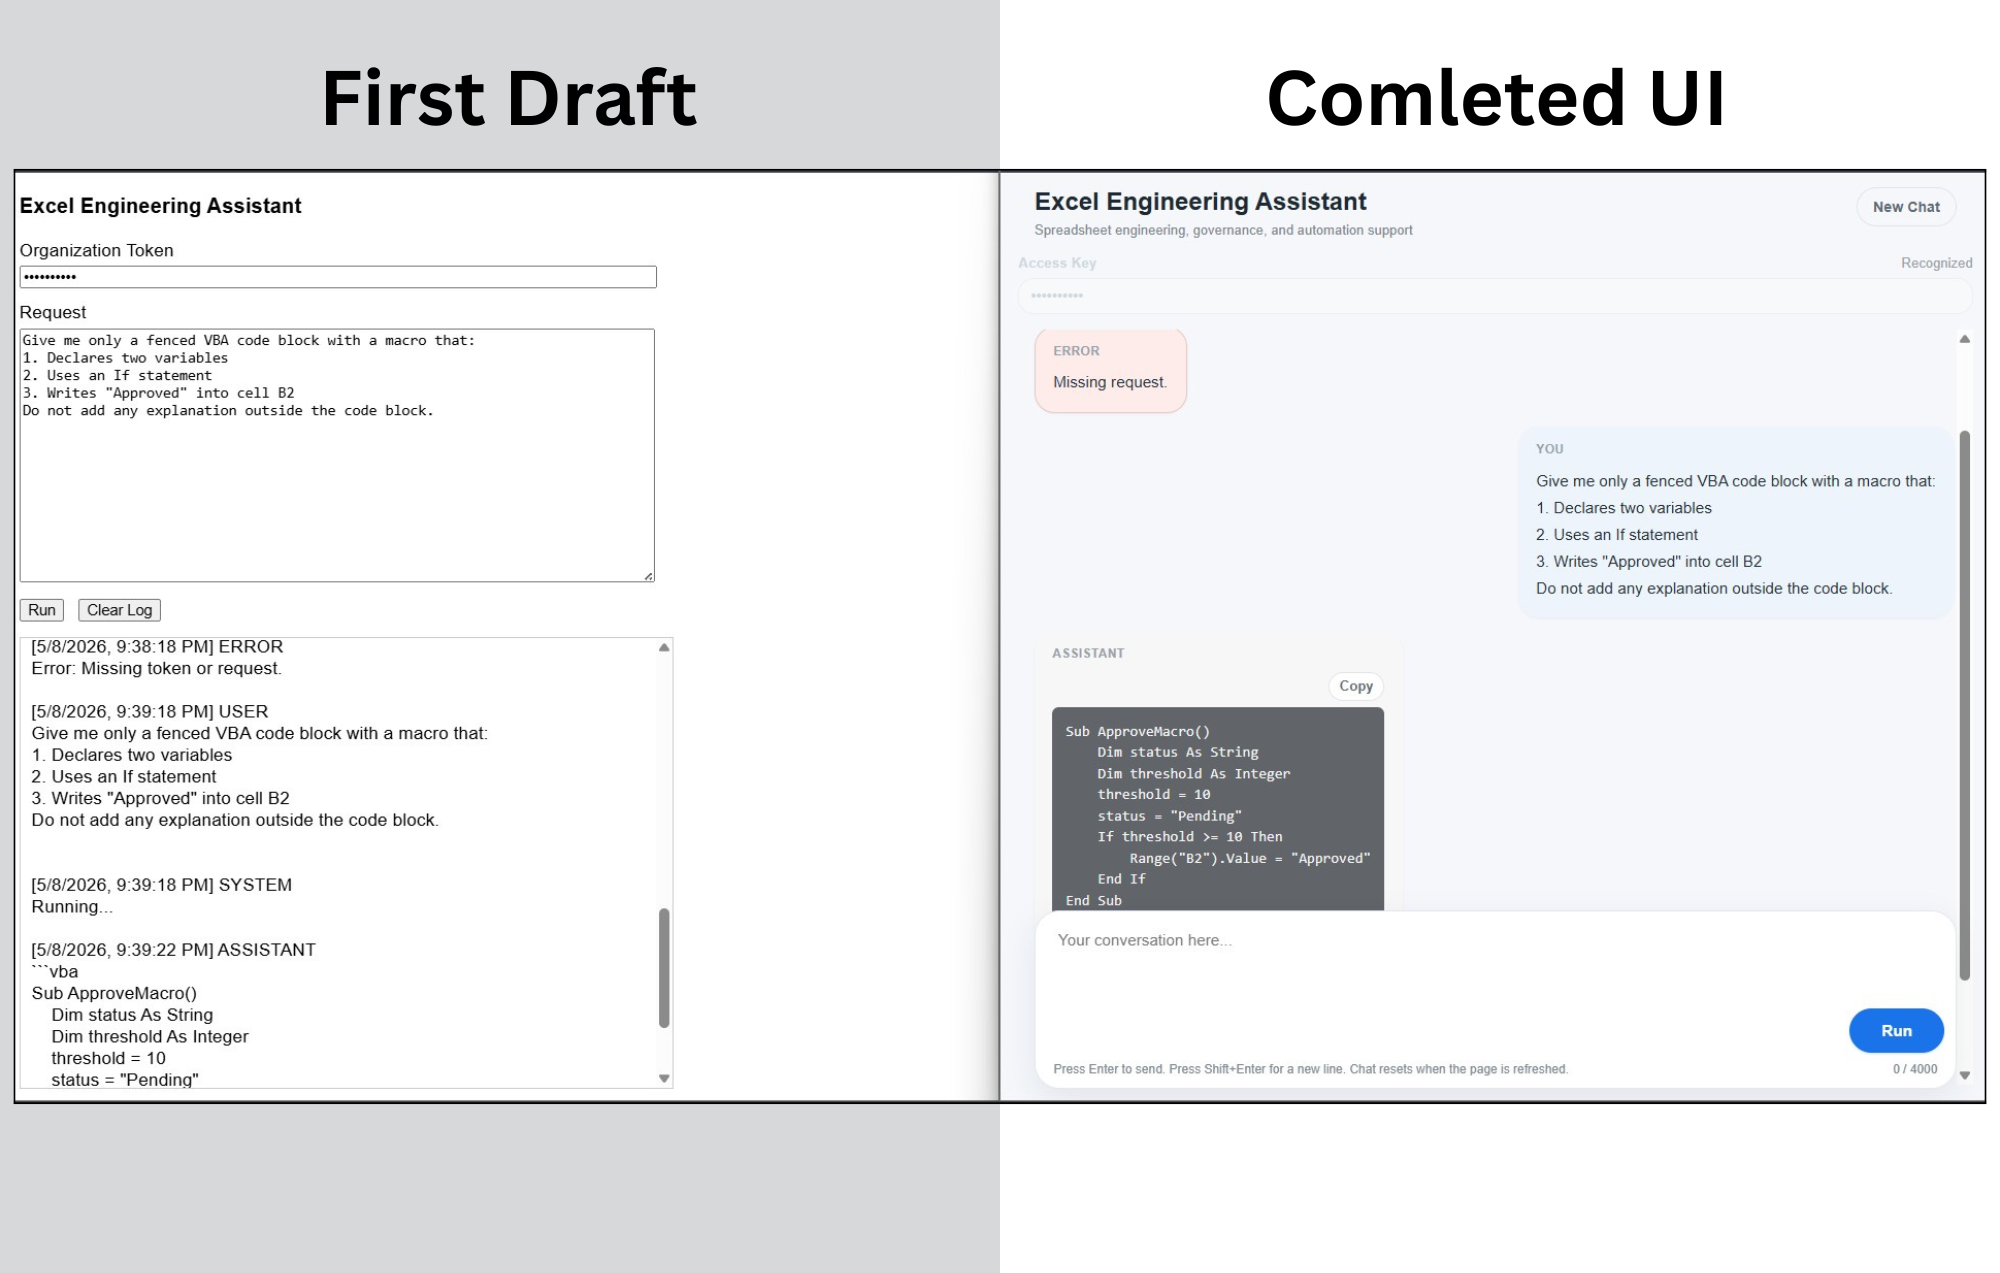This screenshot has height=1273, width=2000.
Task: Start a New Chat
Action: tap(1906, 207)
